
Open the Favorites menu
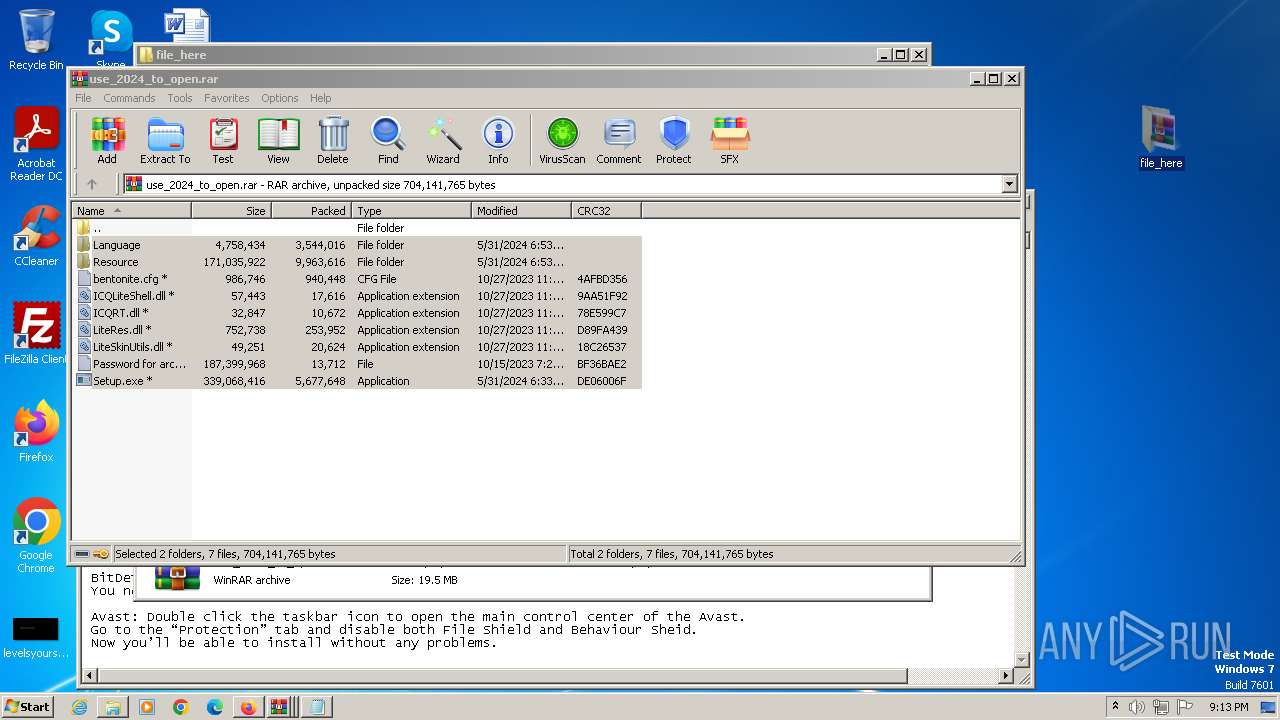click(x=227, y=98)
